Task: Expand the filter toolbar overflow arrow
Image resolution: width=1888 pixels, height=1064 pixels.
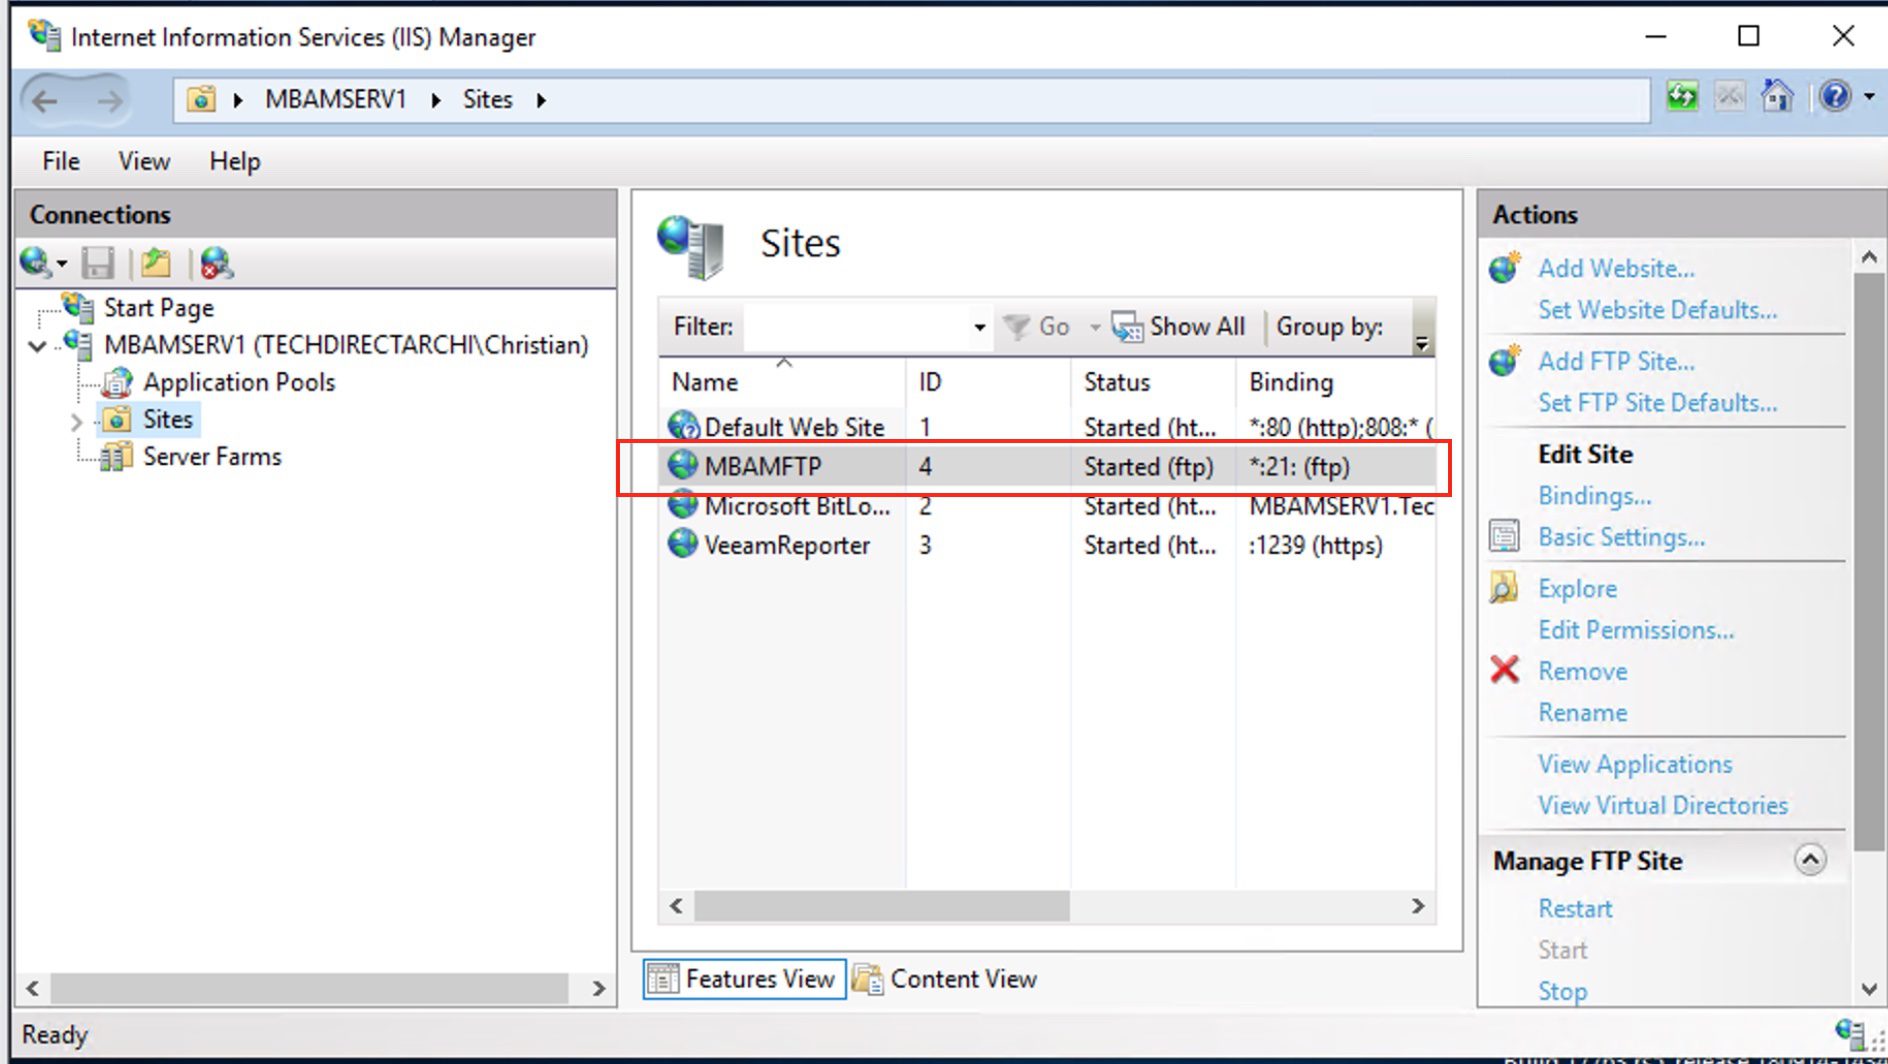Action: coord(1422,344)
